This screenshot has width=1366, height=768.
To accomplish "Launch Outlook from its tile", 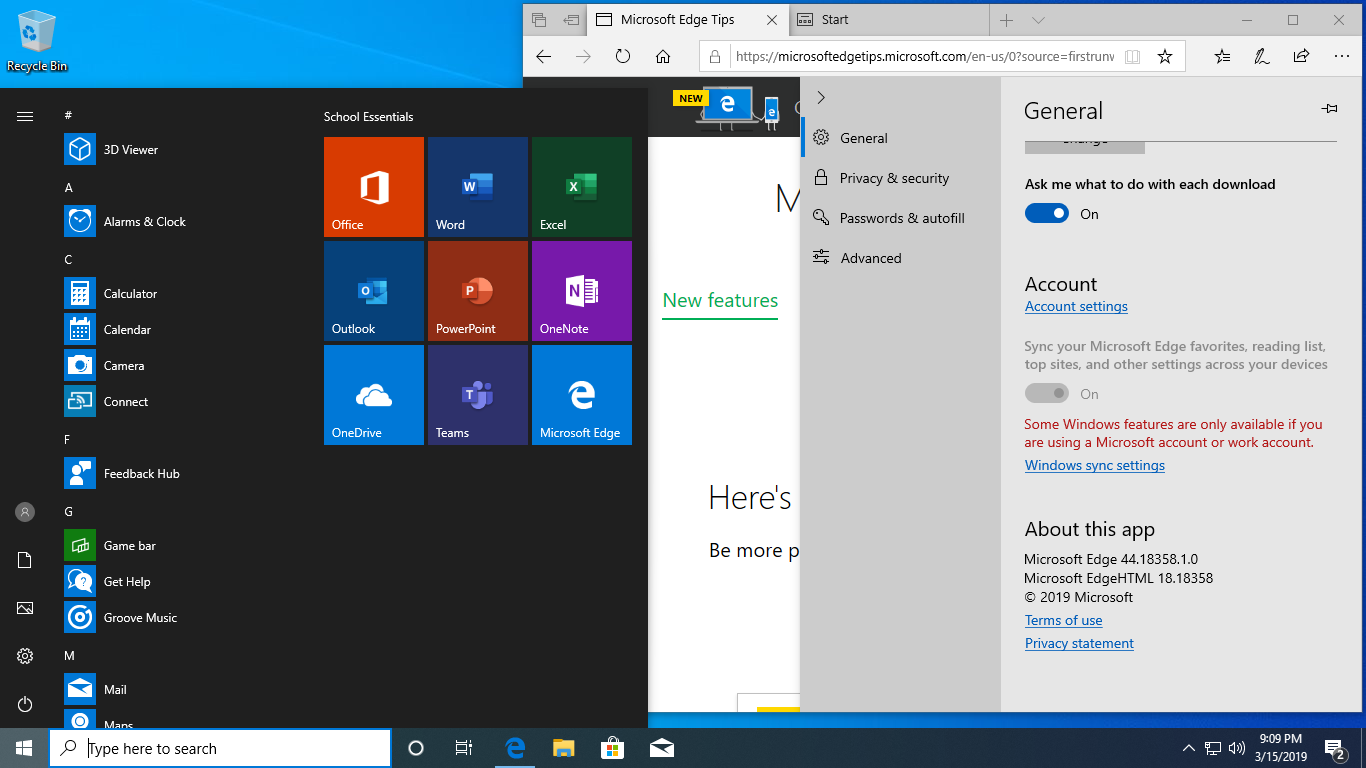I will 374,291.
